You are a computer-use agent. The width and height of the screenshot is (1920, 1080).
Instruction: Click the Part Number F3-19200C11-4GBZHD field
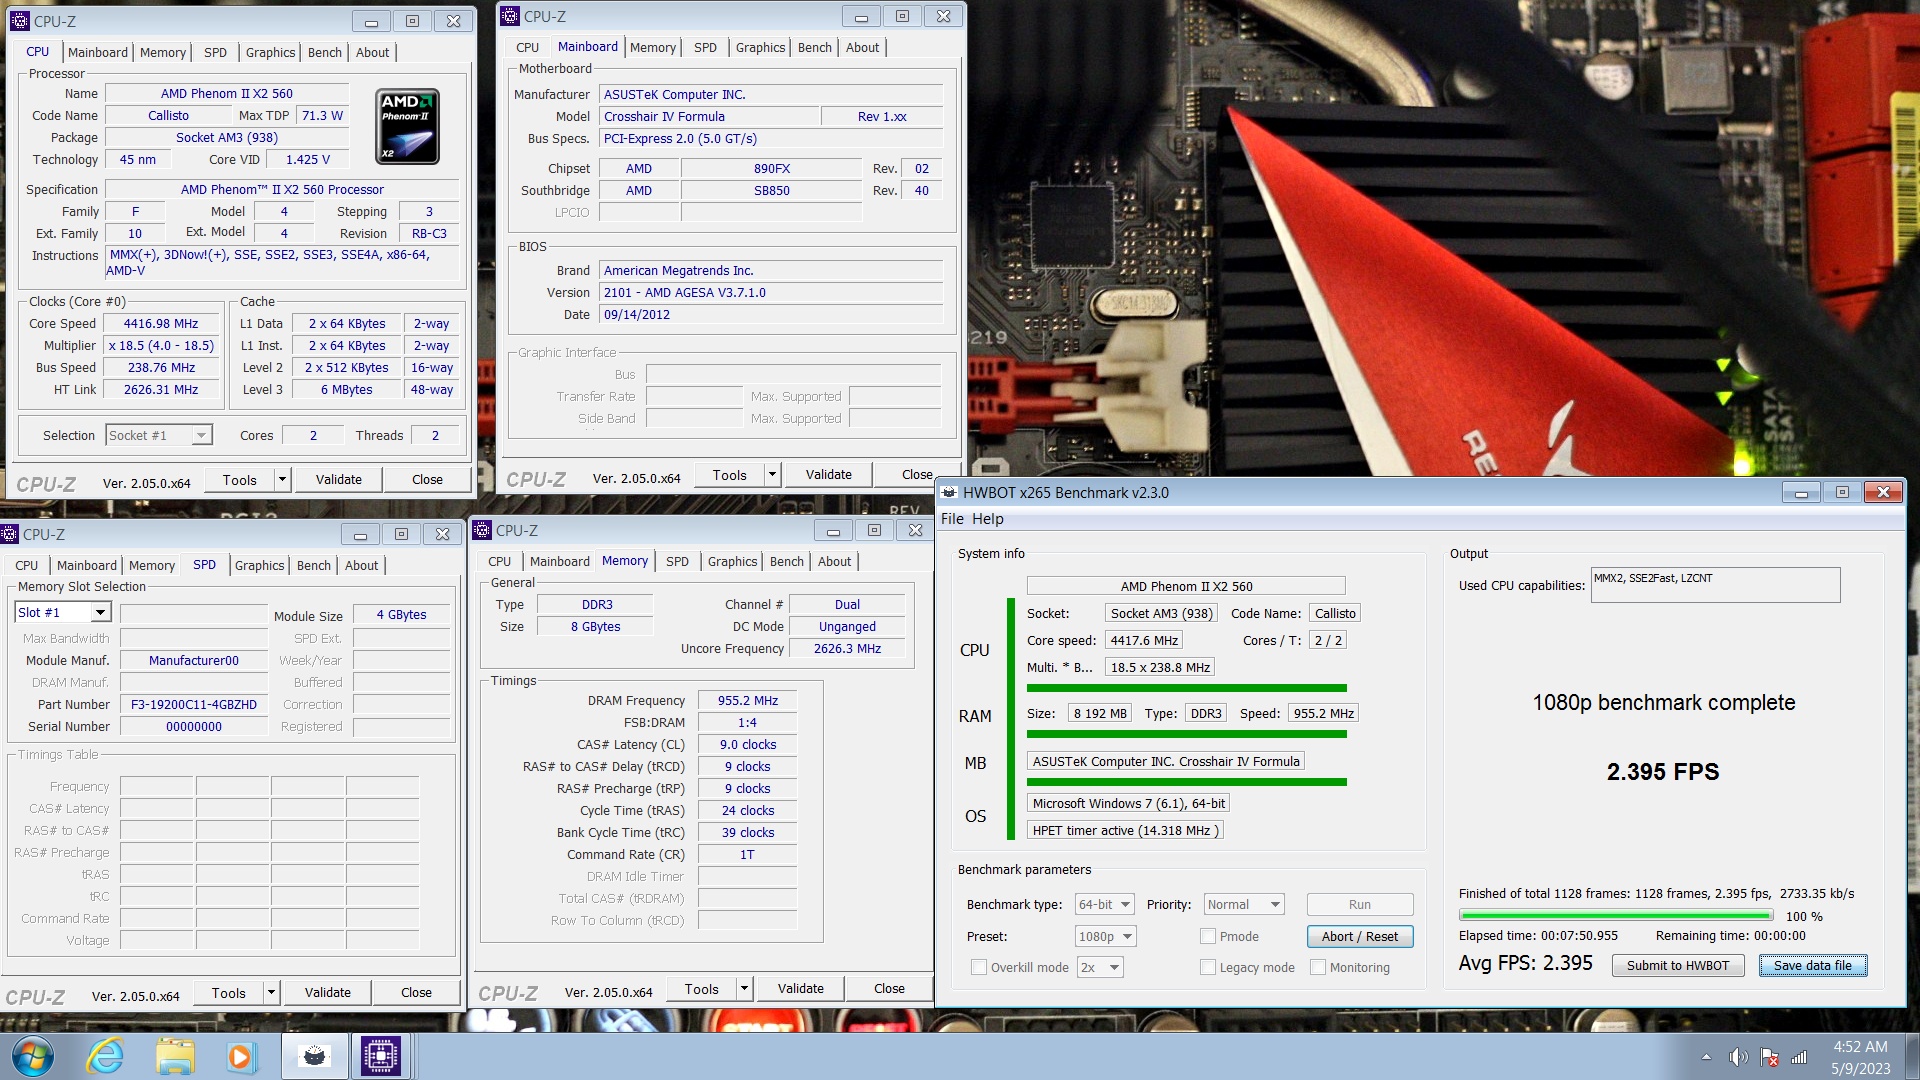(x=193, y=704)
